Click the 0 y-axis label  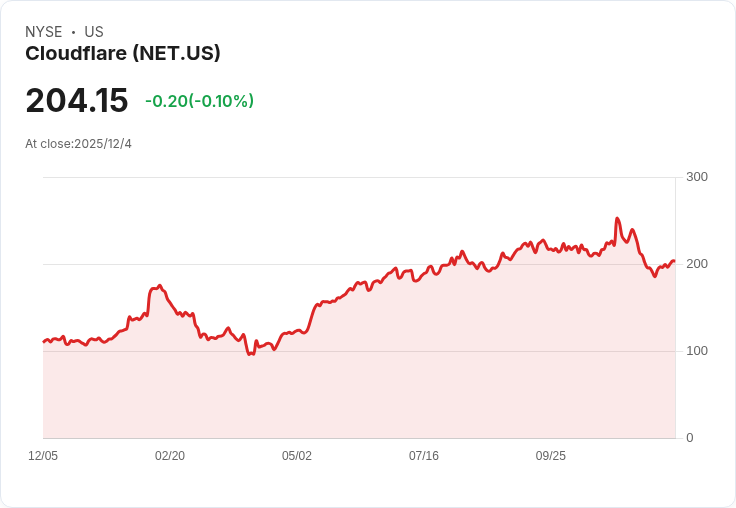[690, 438]
